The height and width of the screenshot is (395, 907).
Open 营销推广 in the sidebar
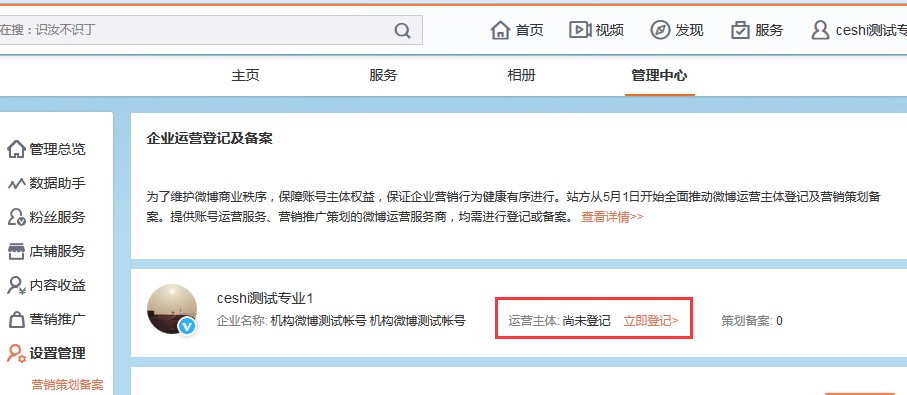pyautogui.click(x=57, y=319)
